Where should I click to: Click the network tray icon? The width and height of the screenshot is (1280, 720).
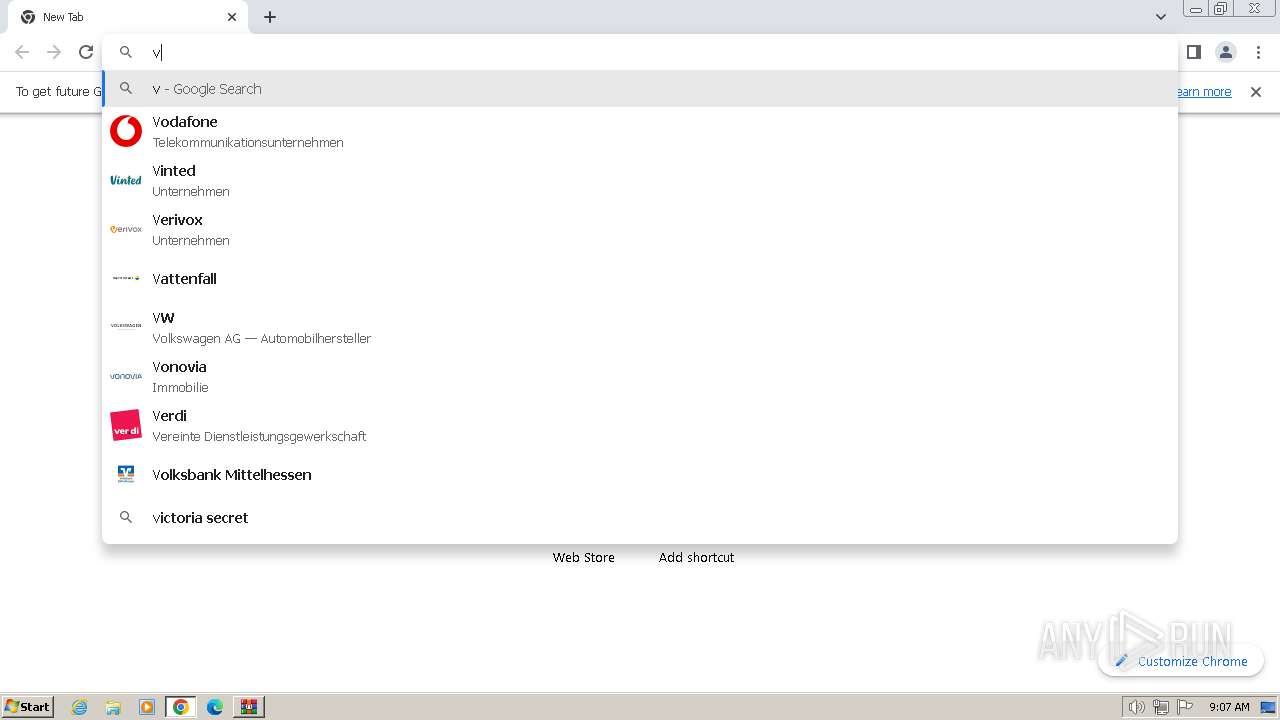[1161, 707]
